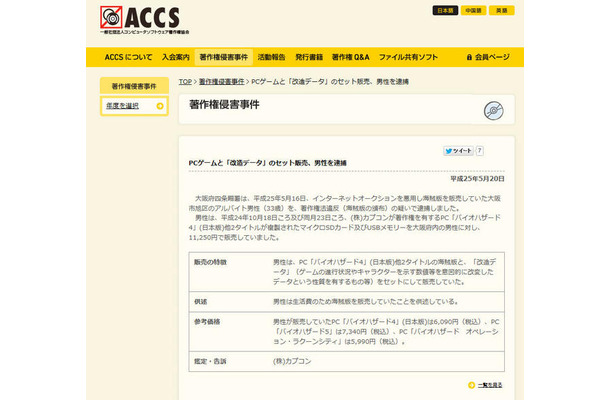610x400 pixels.
Task: Open 一覧を見る link
Action: coord(490,385)
